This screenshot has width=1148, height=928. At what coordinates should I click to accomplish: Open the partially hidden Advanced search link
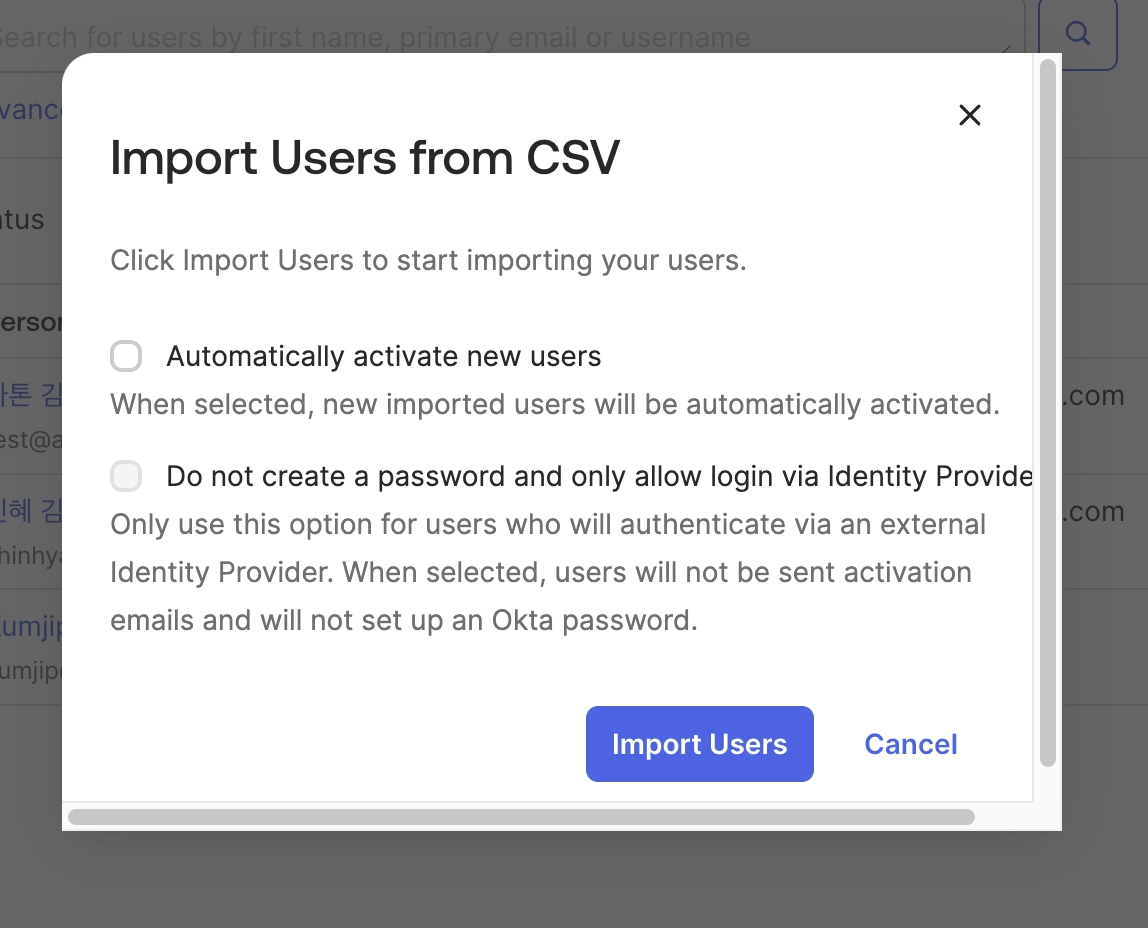pos(30,110)
